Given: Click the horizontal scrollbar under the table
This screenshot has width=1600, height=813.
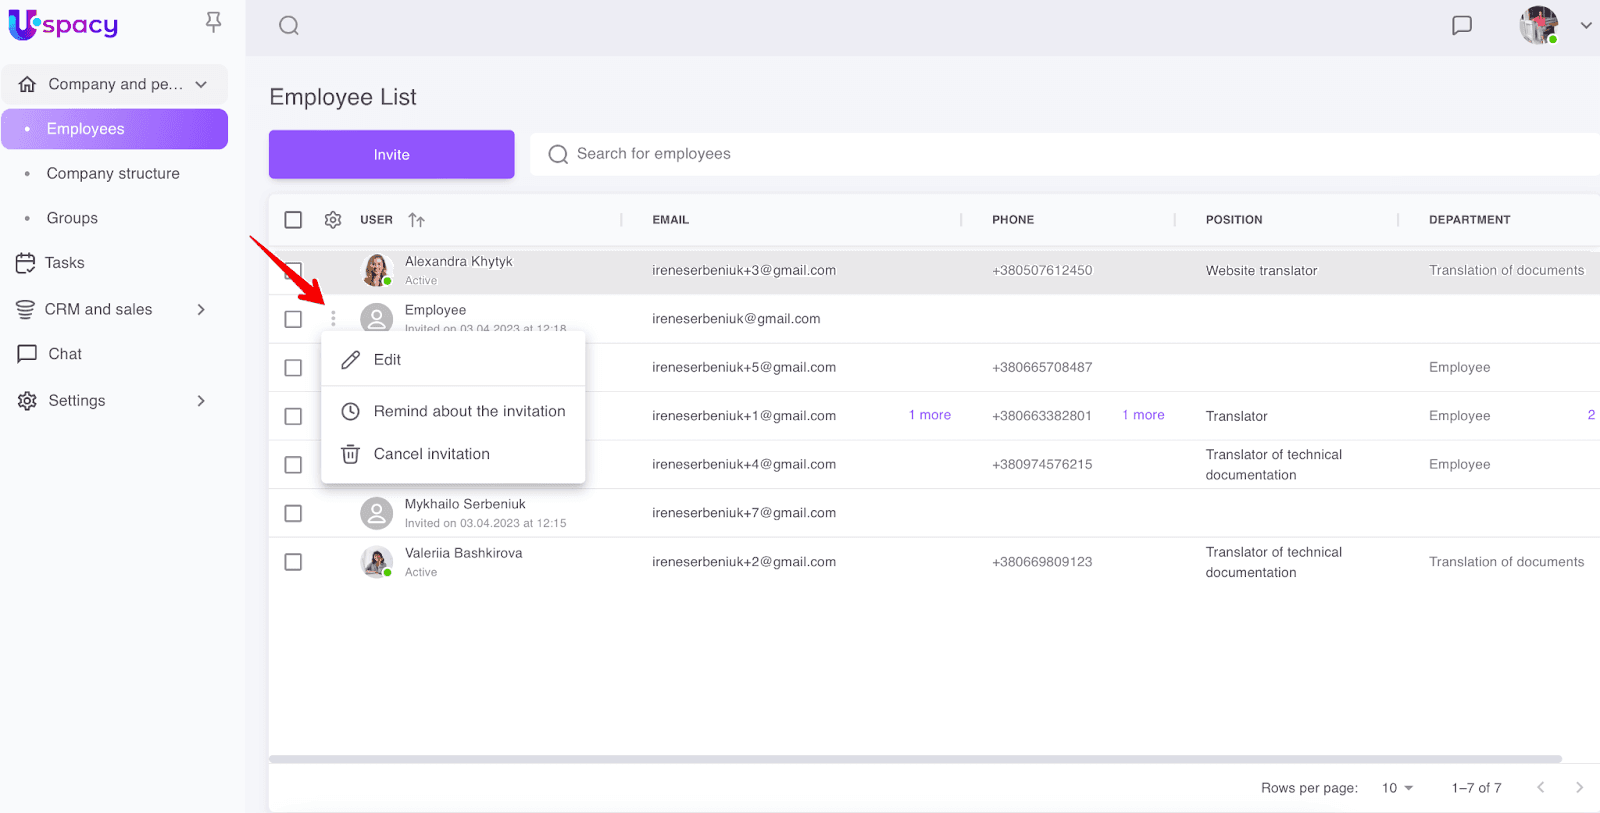Looking at the screenshot, I should click(914, 759).
